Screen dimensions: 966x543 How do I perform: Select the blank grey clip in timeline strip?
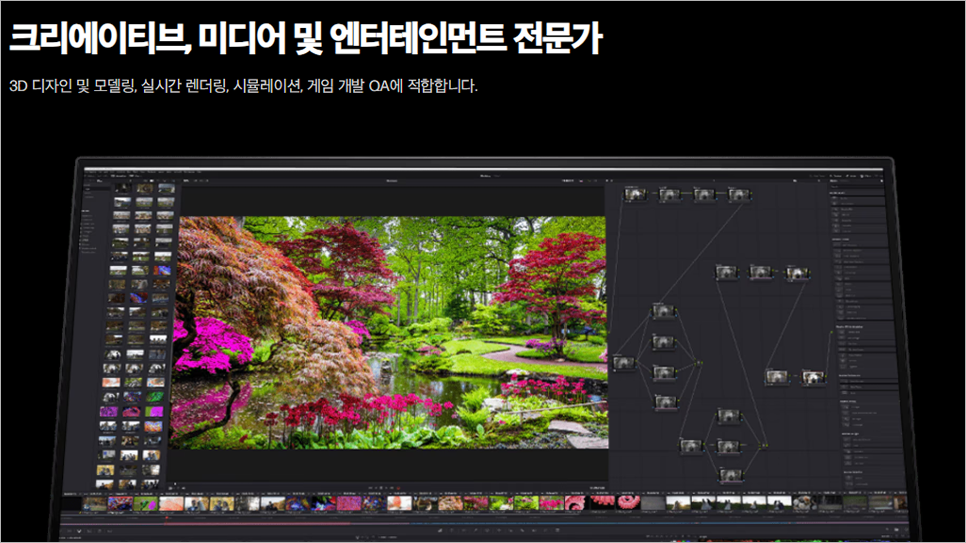click(653, 503)
